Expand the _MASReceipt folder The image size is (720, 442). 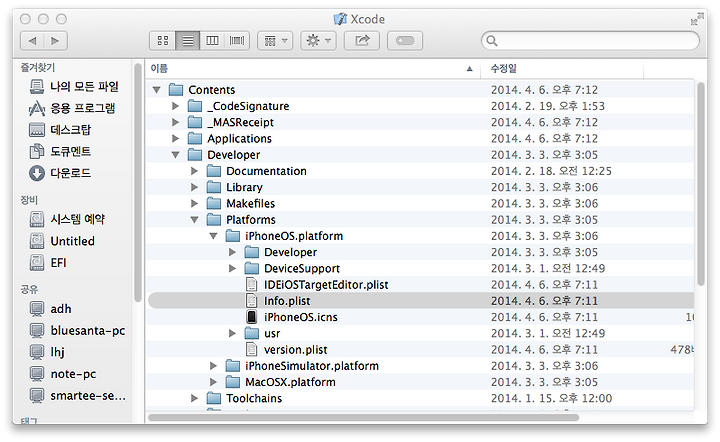pos(175,123)
